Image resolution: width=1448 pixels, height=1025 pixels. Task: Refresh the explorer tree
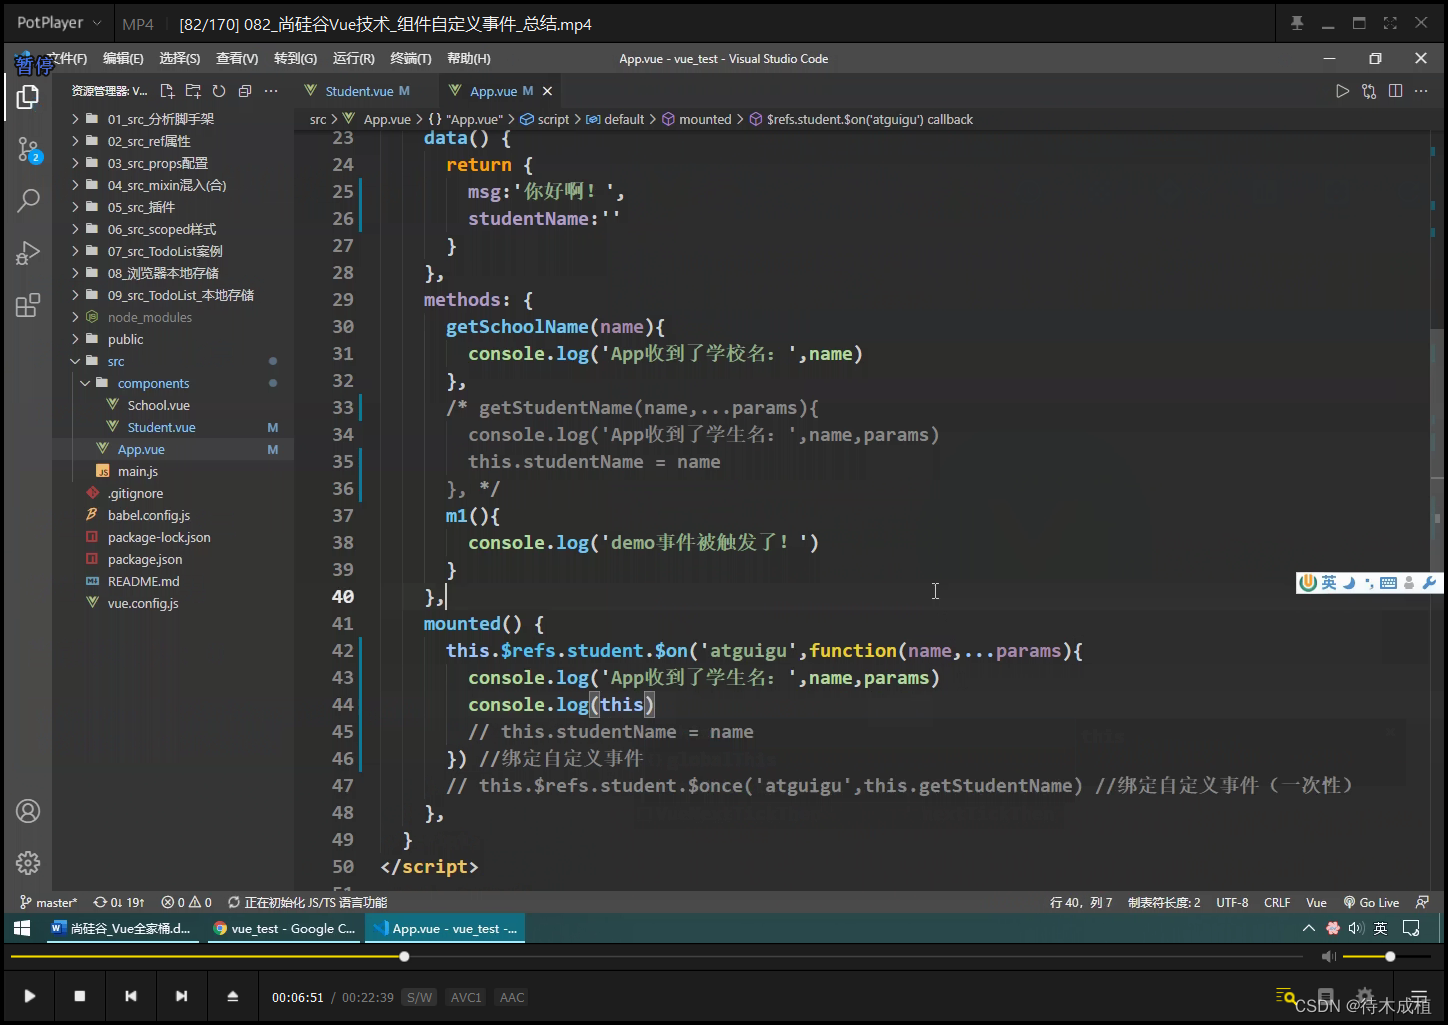coord(219,91)
